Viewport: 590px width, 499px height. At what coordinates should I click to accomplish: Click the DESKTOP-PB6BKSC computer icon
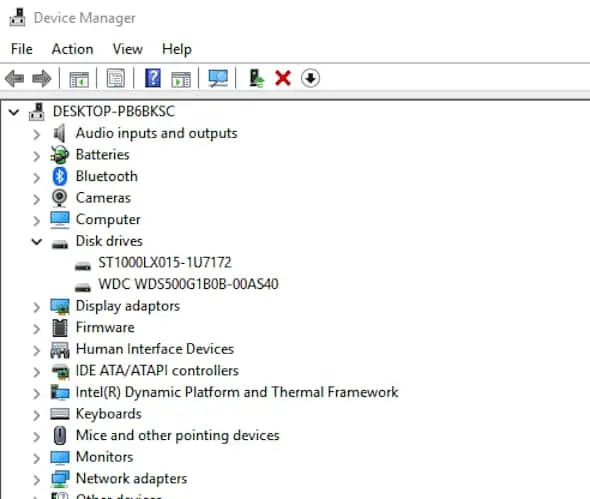pos(37,112)
